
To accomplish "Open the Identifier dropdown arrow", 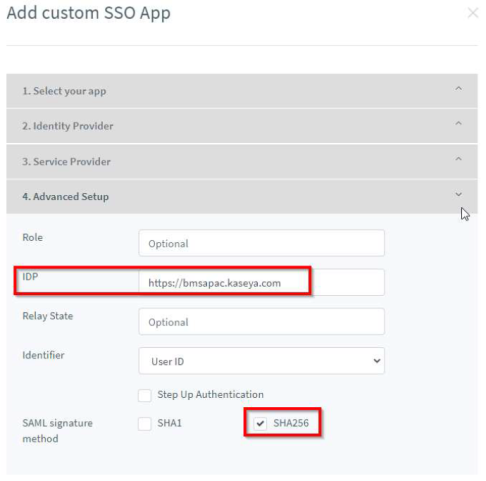I will click(x=377, y=361).
